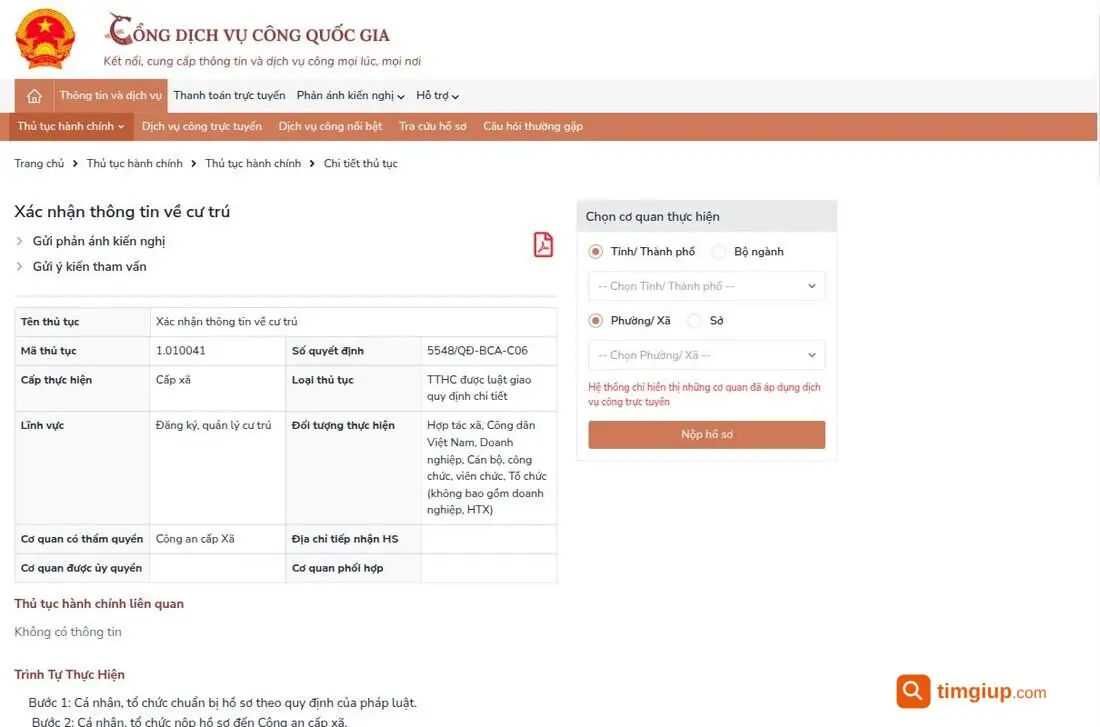1100x727 pixels.
Task: Select the Bộ ngành radio option
Action: [x=718, y=251]
